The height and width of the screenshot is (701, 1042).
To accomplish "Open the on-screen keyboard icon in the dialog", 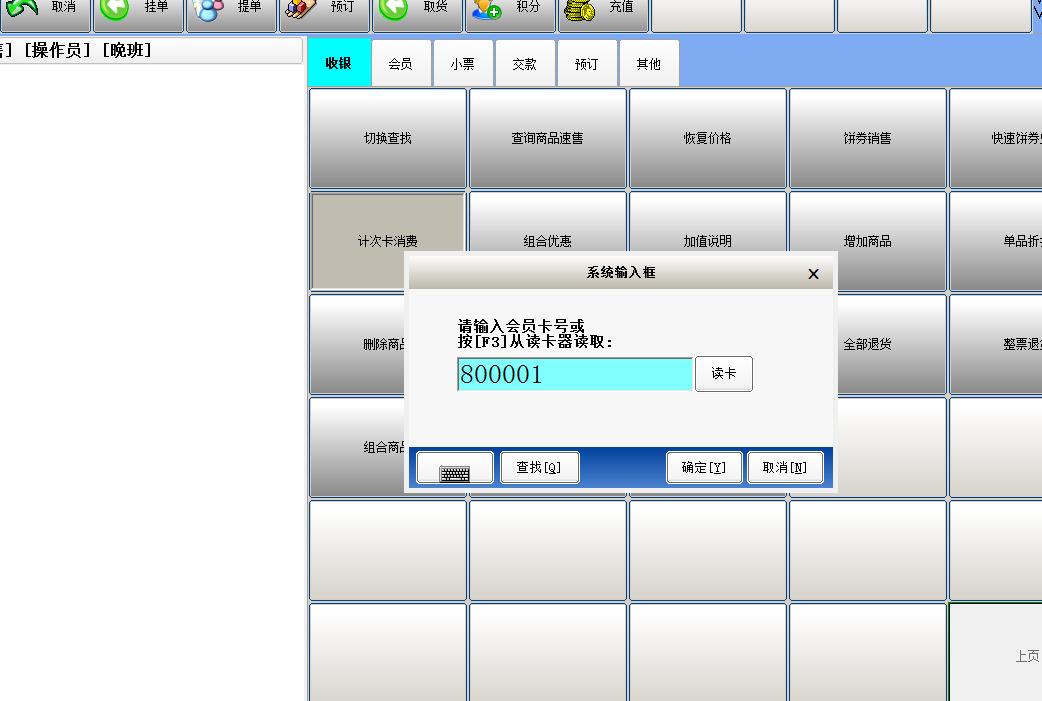I will click(x=454, y=466).
